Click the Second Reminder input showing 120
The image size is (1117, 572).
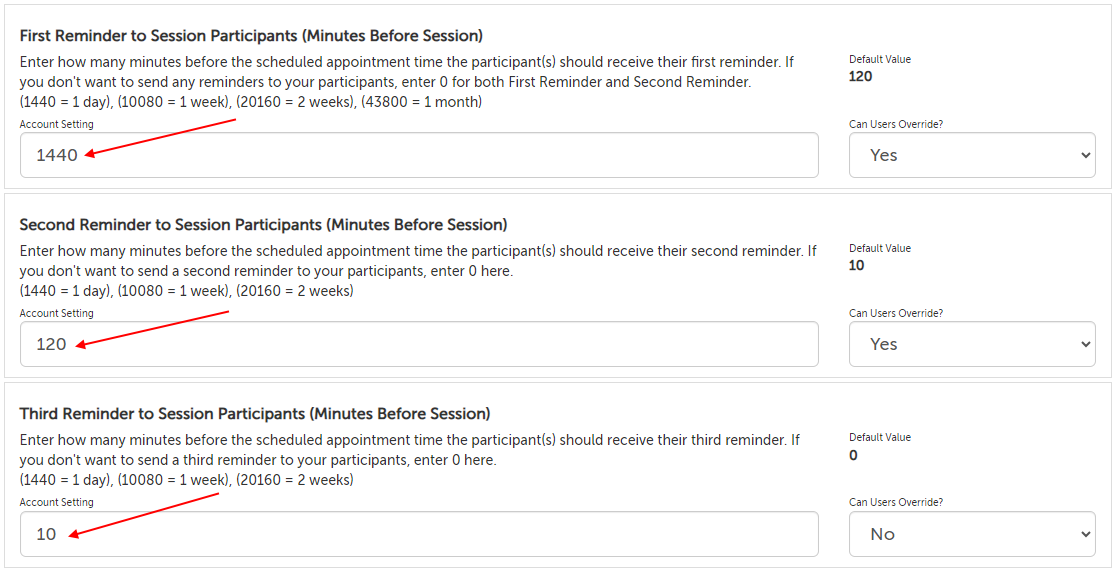(x=420, y=344)
